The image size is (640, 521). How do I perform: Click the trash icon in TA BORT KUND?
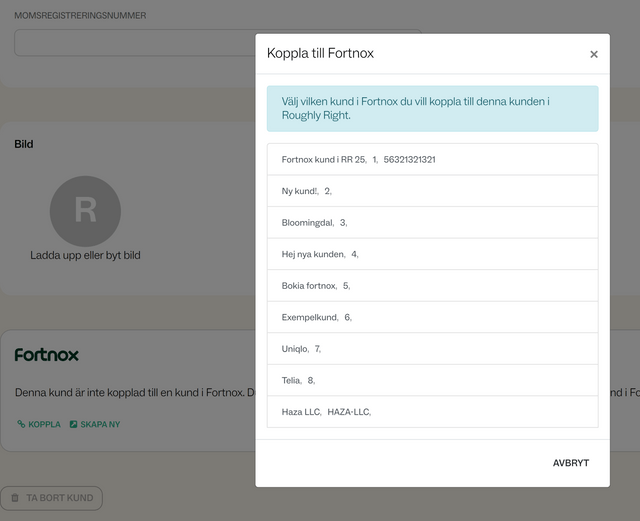pyautogui.click(x=15, y=498)
